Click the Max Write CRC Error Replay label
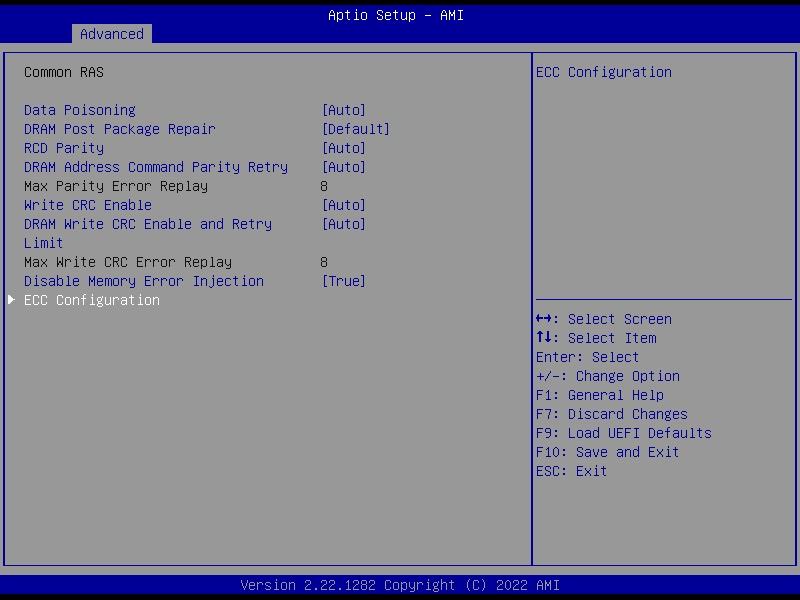 128,262
